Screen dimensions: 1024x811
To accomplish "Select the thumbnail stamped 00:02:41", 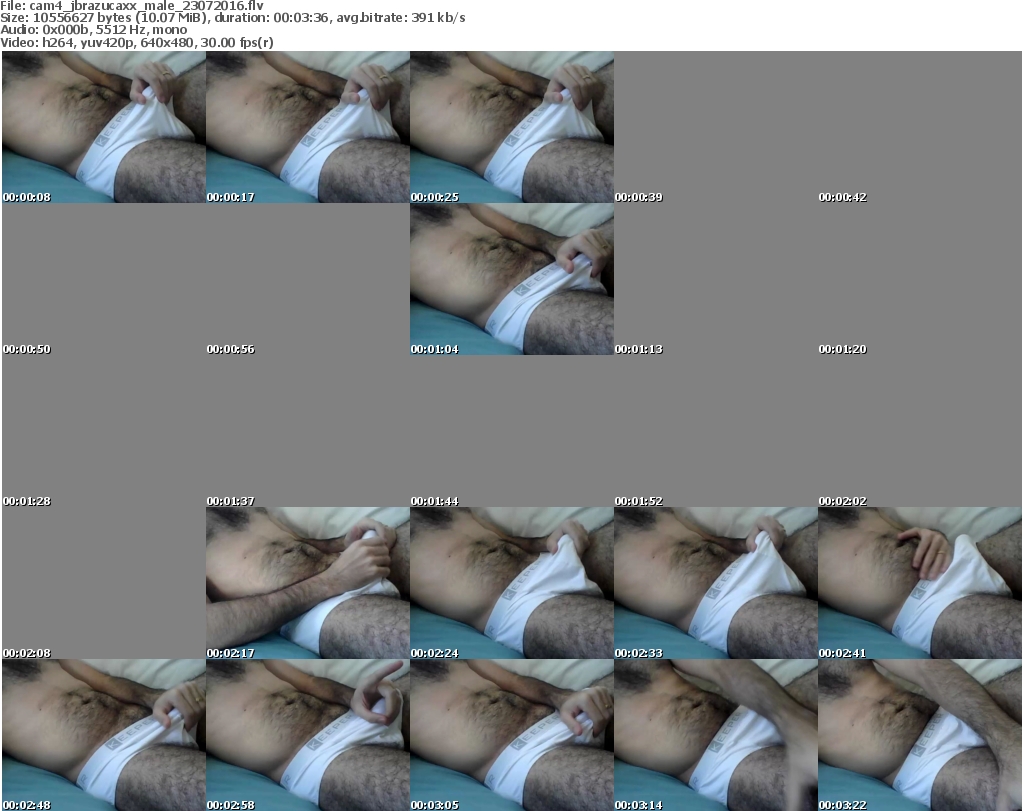I will tap(920, 583).
